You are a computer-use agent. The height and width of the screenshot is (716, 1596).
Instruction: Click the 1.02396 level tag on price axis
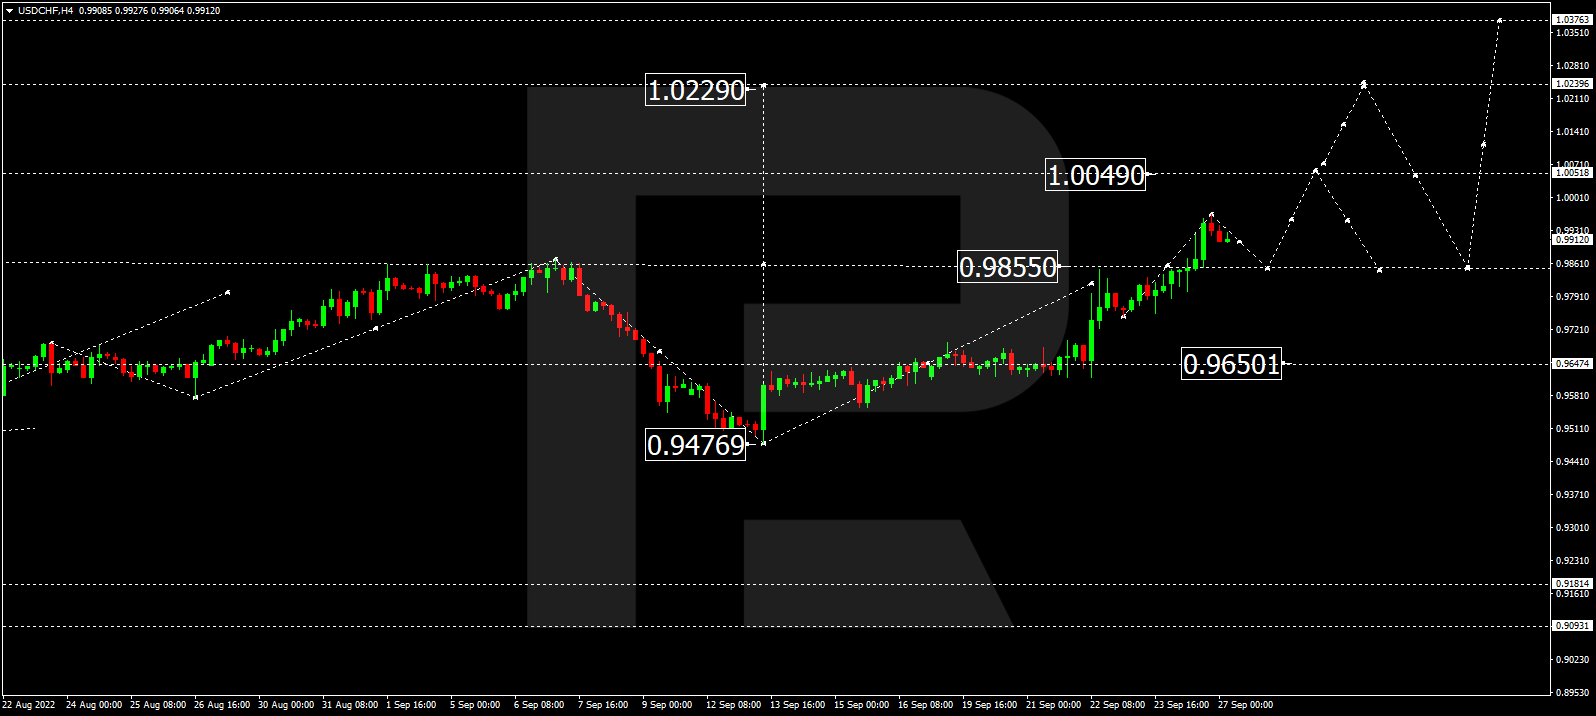click(x=1572, y=84)
